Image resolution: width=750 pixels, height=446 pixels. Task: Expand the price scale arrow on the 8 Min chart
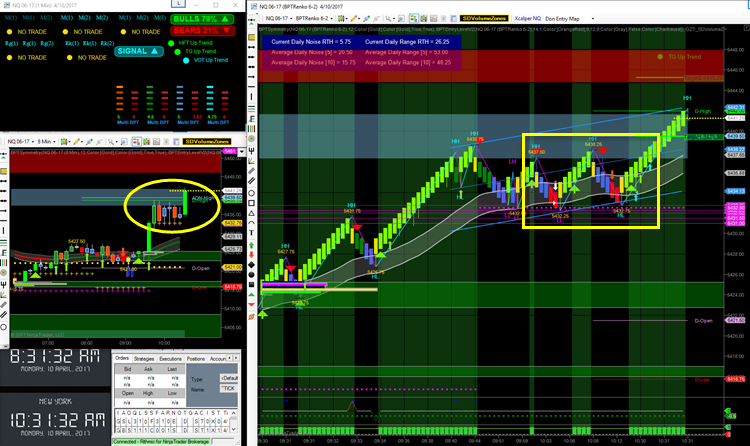pos(242,152)
